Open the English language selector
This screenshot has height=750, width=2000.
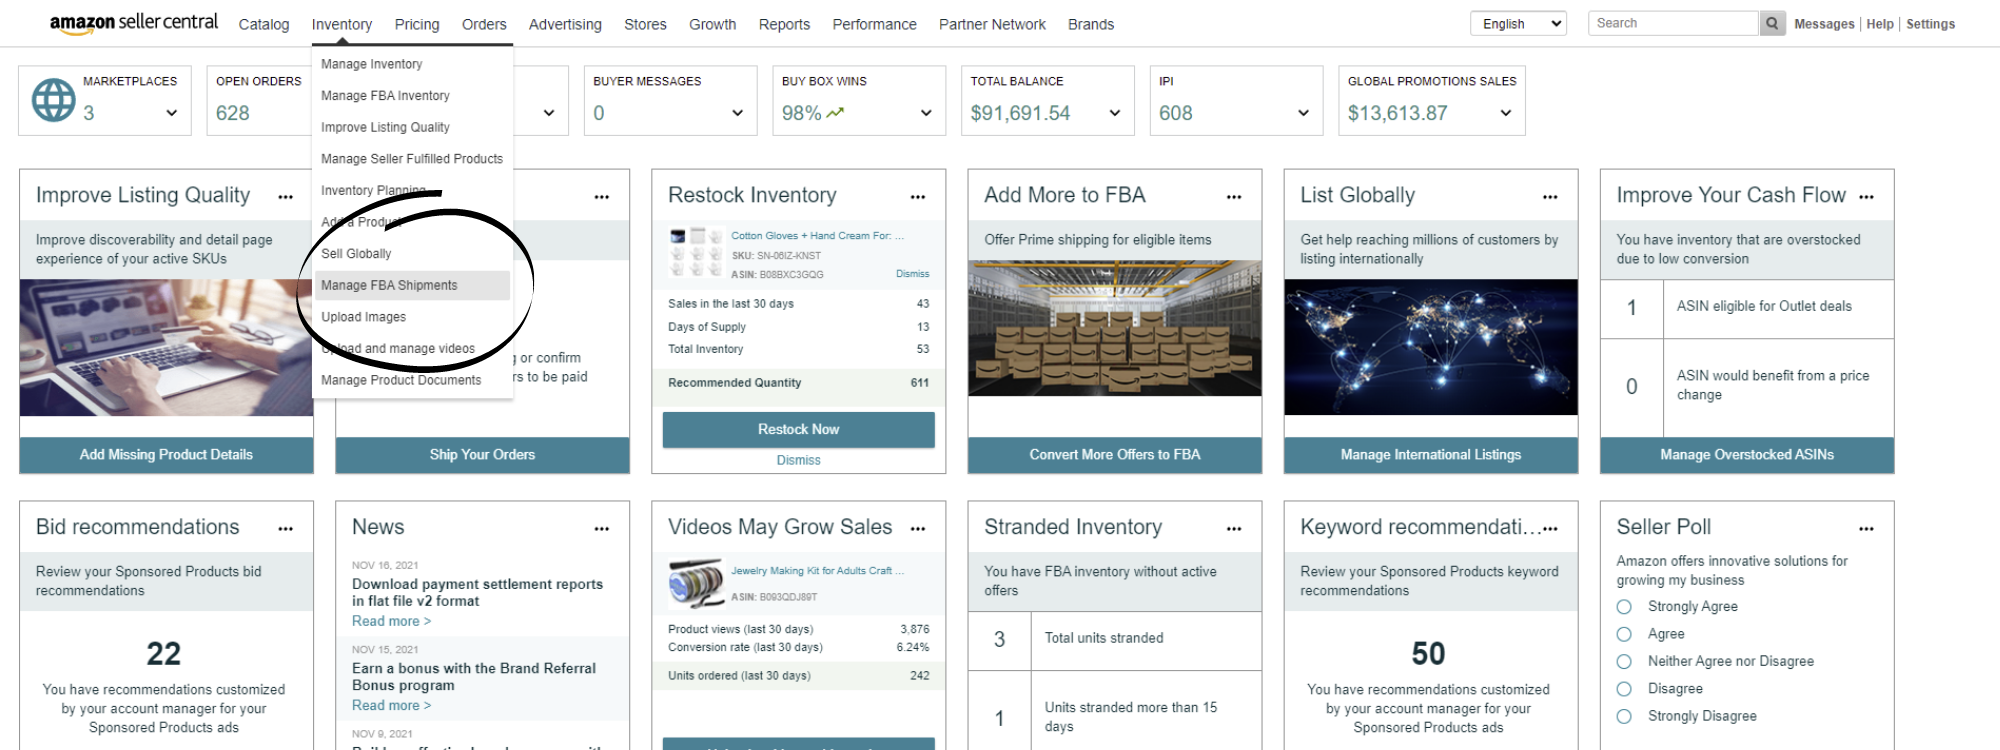[x=1518, y=23]
